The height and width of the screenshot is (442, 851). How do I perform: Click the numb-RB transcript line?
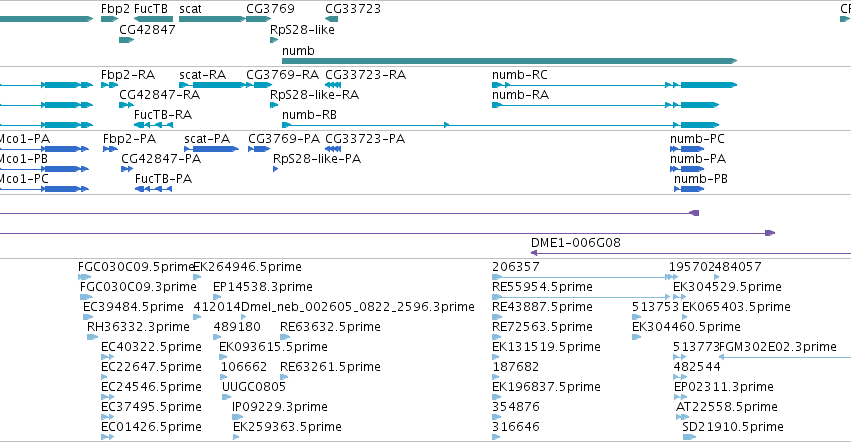(500, 125)
